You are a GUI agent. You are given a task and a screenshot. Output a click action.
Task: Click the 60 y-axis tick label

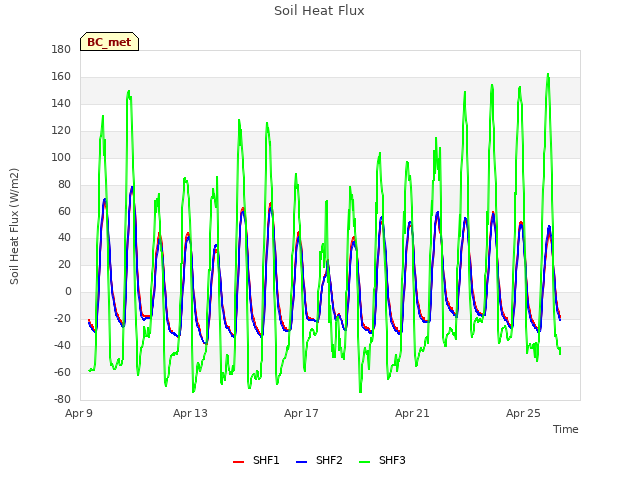[64, 211]
